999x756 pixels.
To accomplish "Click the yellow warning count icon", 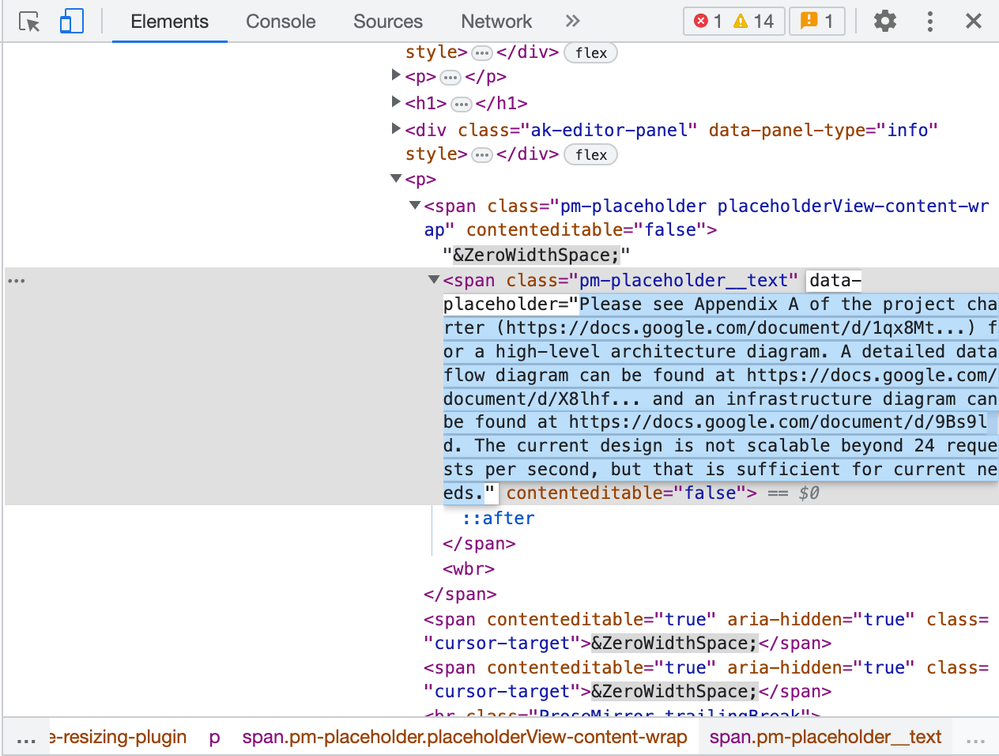I will point(740,22).
